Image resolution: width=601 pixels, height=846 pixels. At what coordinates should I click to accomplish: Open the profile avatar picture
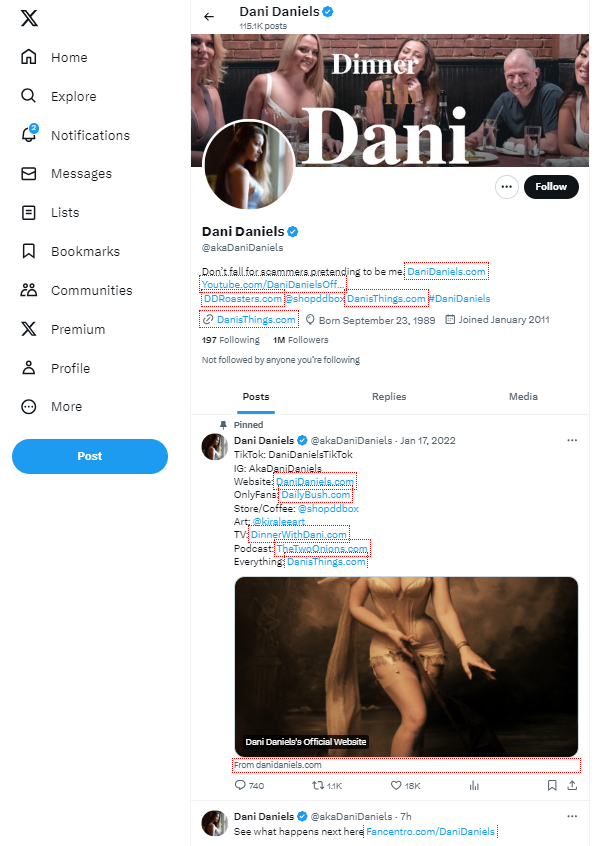tap(247, 166)
